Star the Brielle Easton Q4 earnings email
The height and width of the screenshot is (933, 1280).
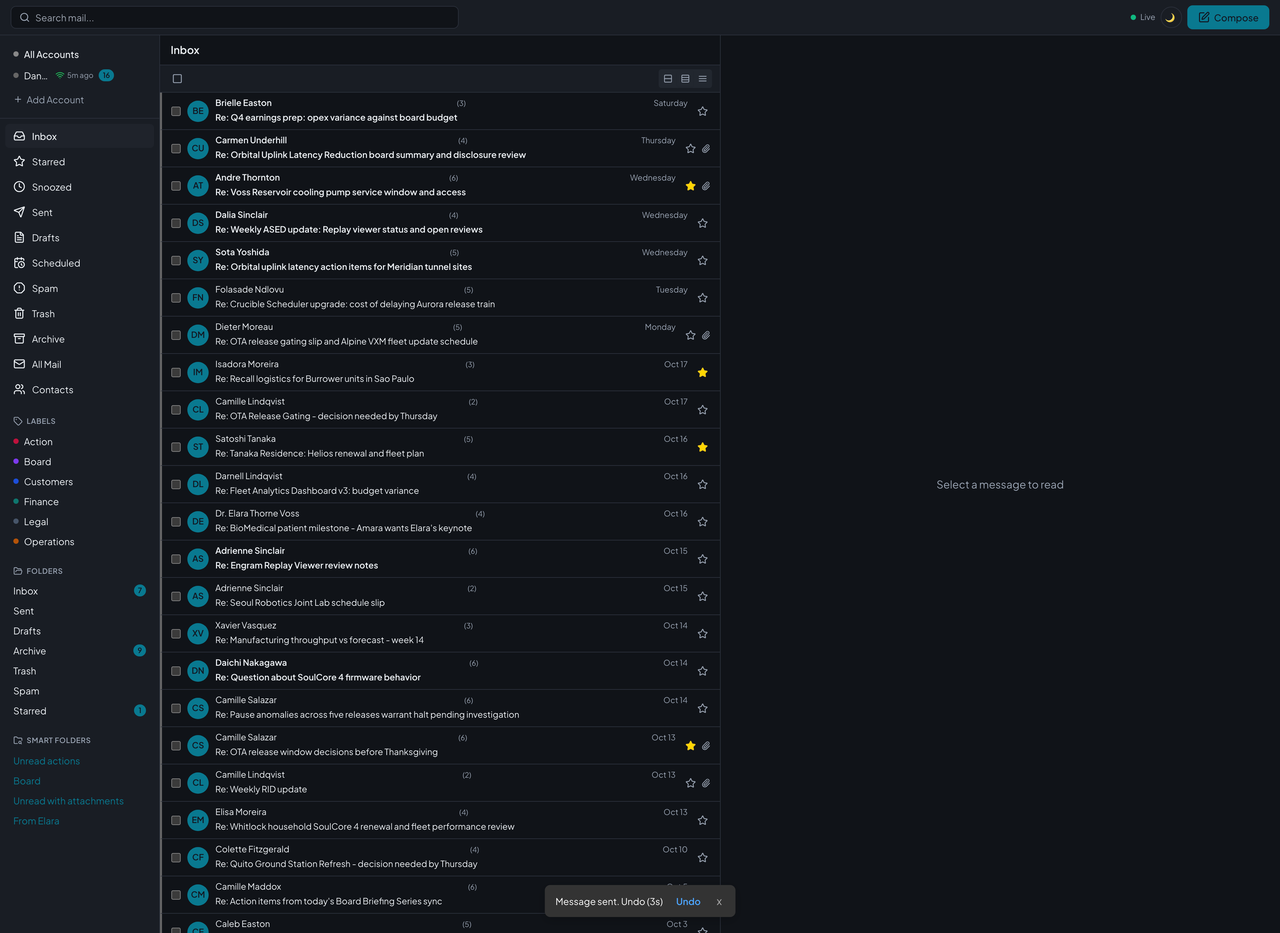pyautogui.click(x=702, y=111)
